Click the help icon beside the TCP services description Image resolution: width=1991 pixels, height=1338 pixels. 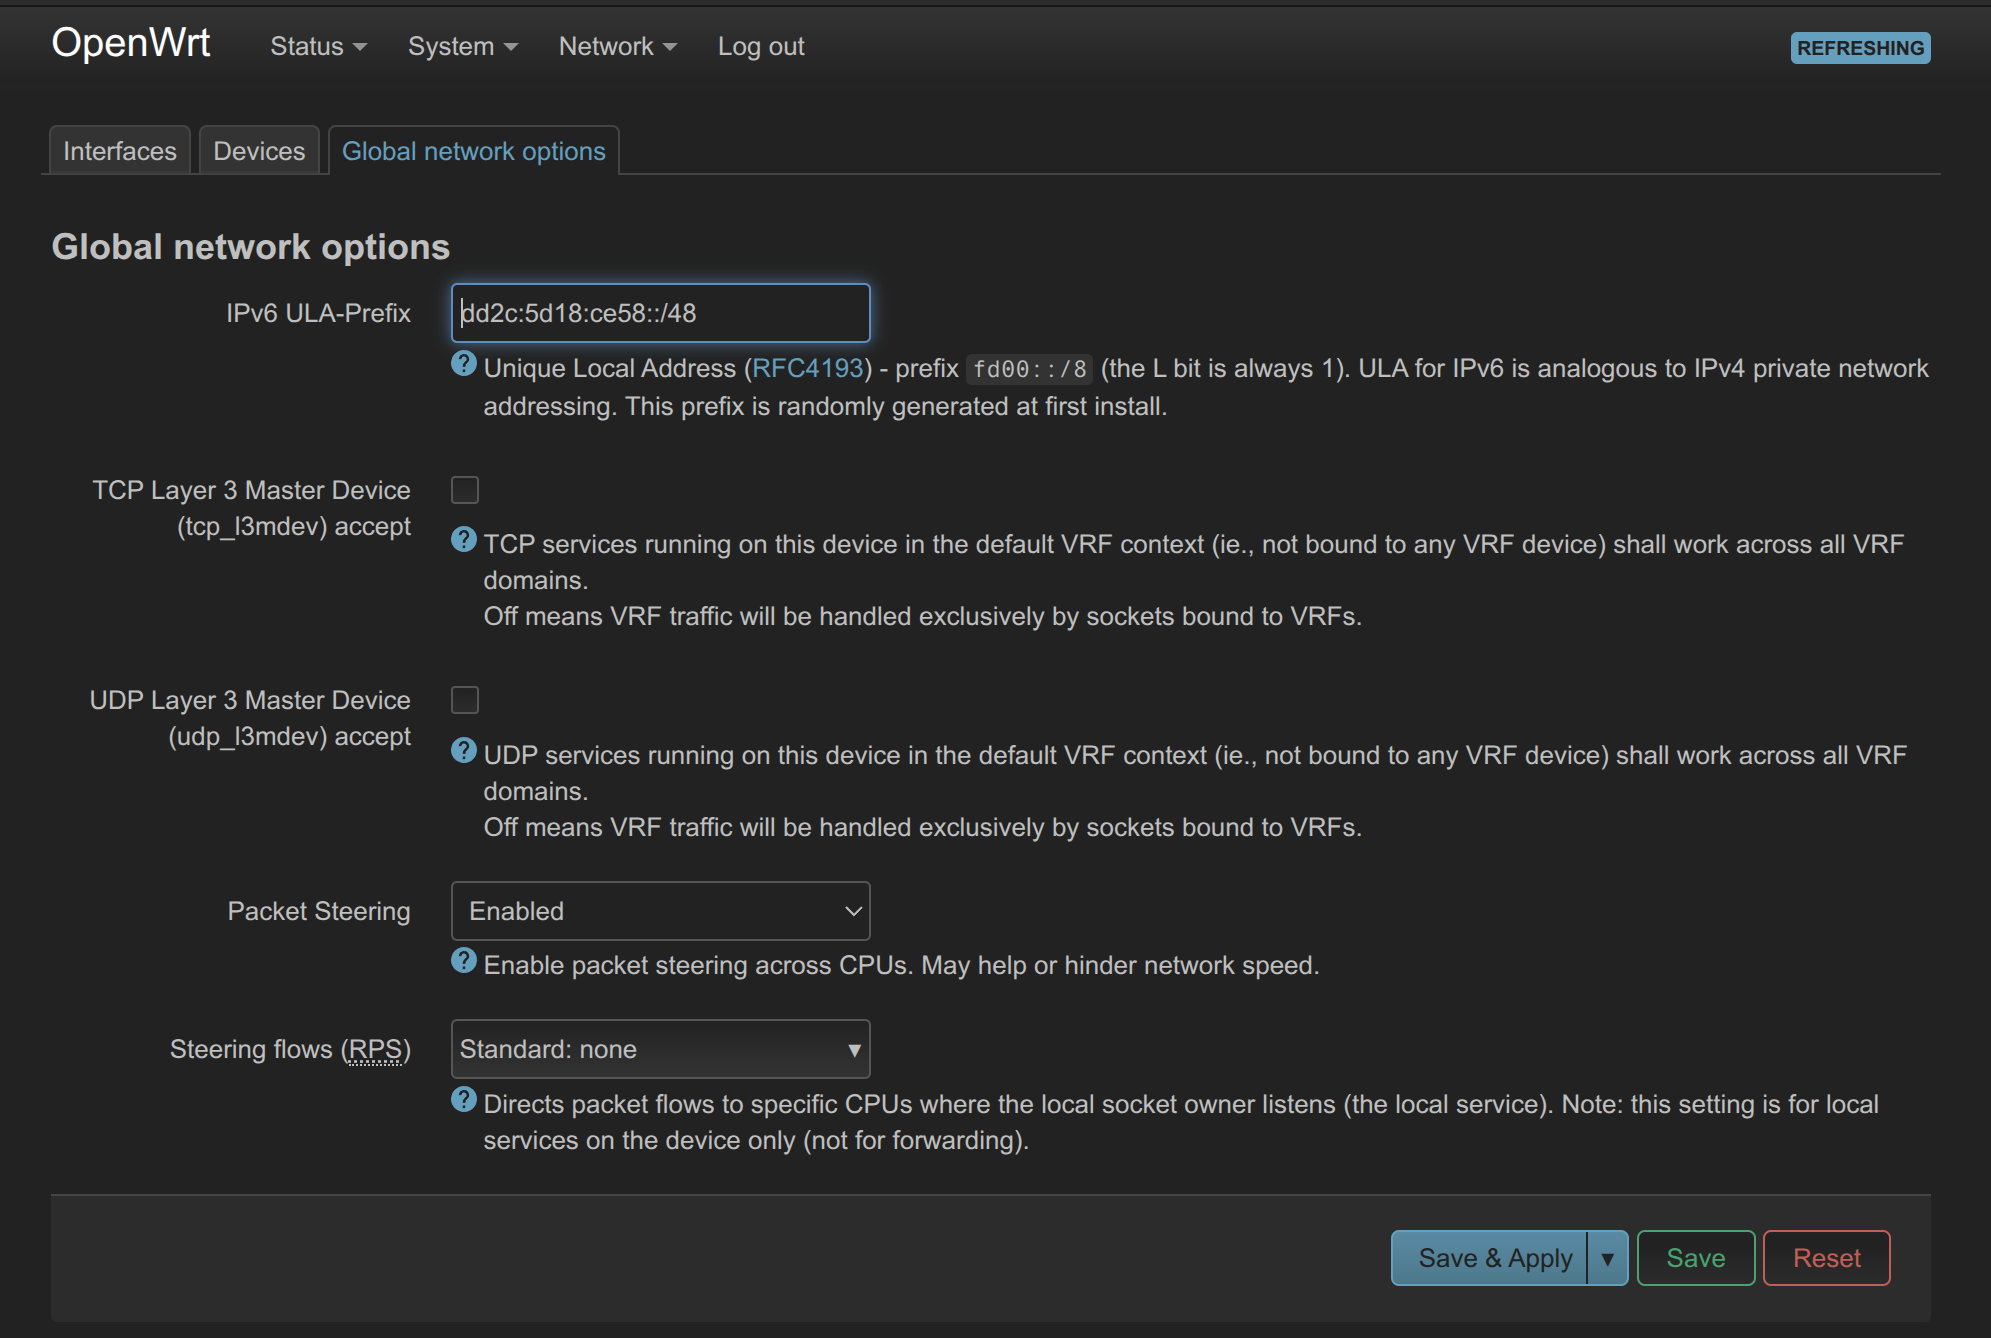(x=463, y=540)
